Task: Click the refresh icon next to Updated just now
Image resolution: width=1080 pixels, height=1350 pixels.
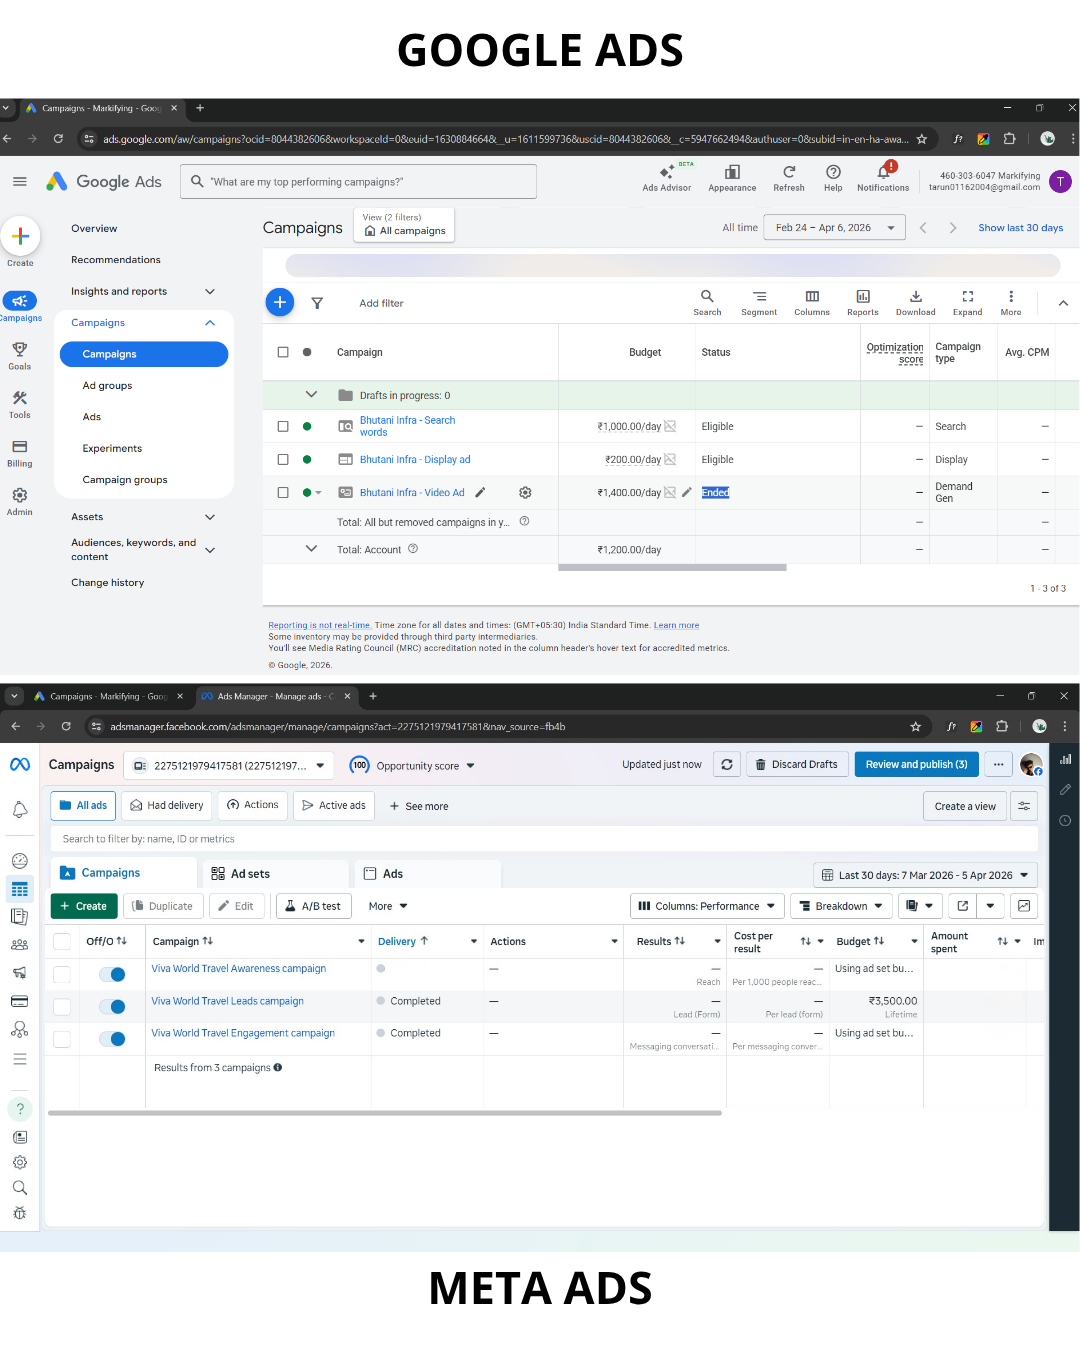Action: click(x=727, y=765)
